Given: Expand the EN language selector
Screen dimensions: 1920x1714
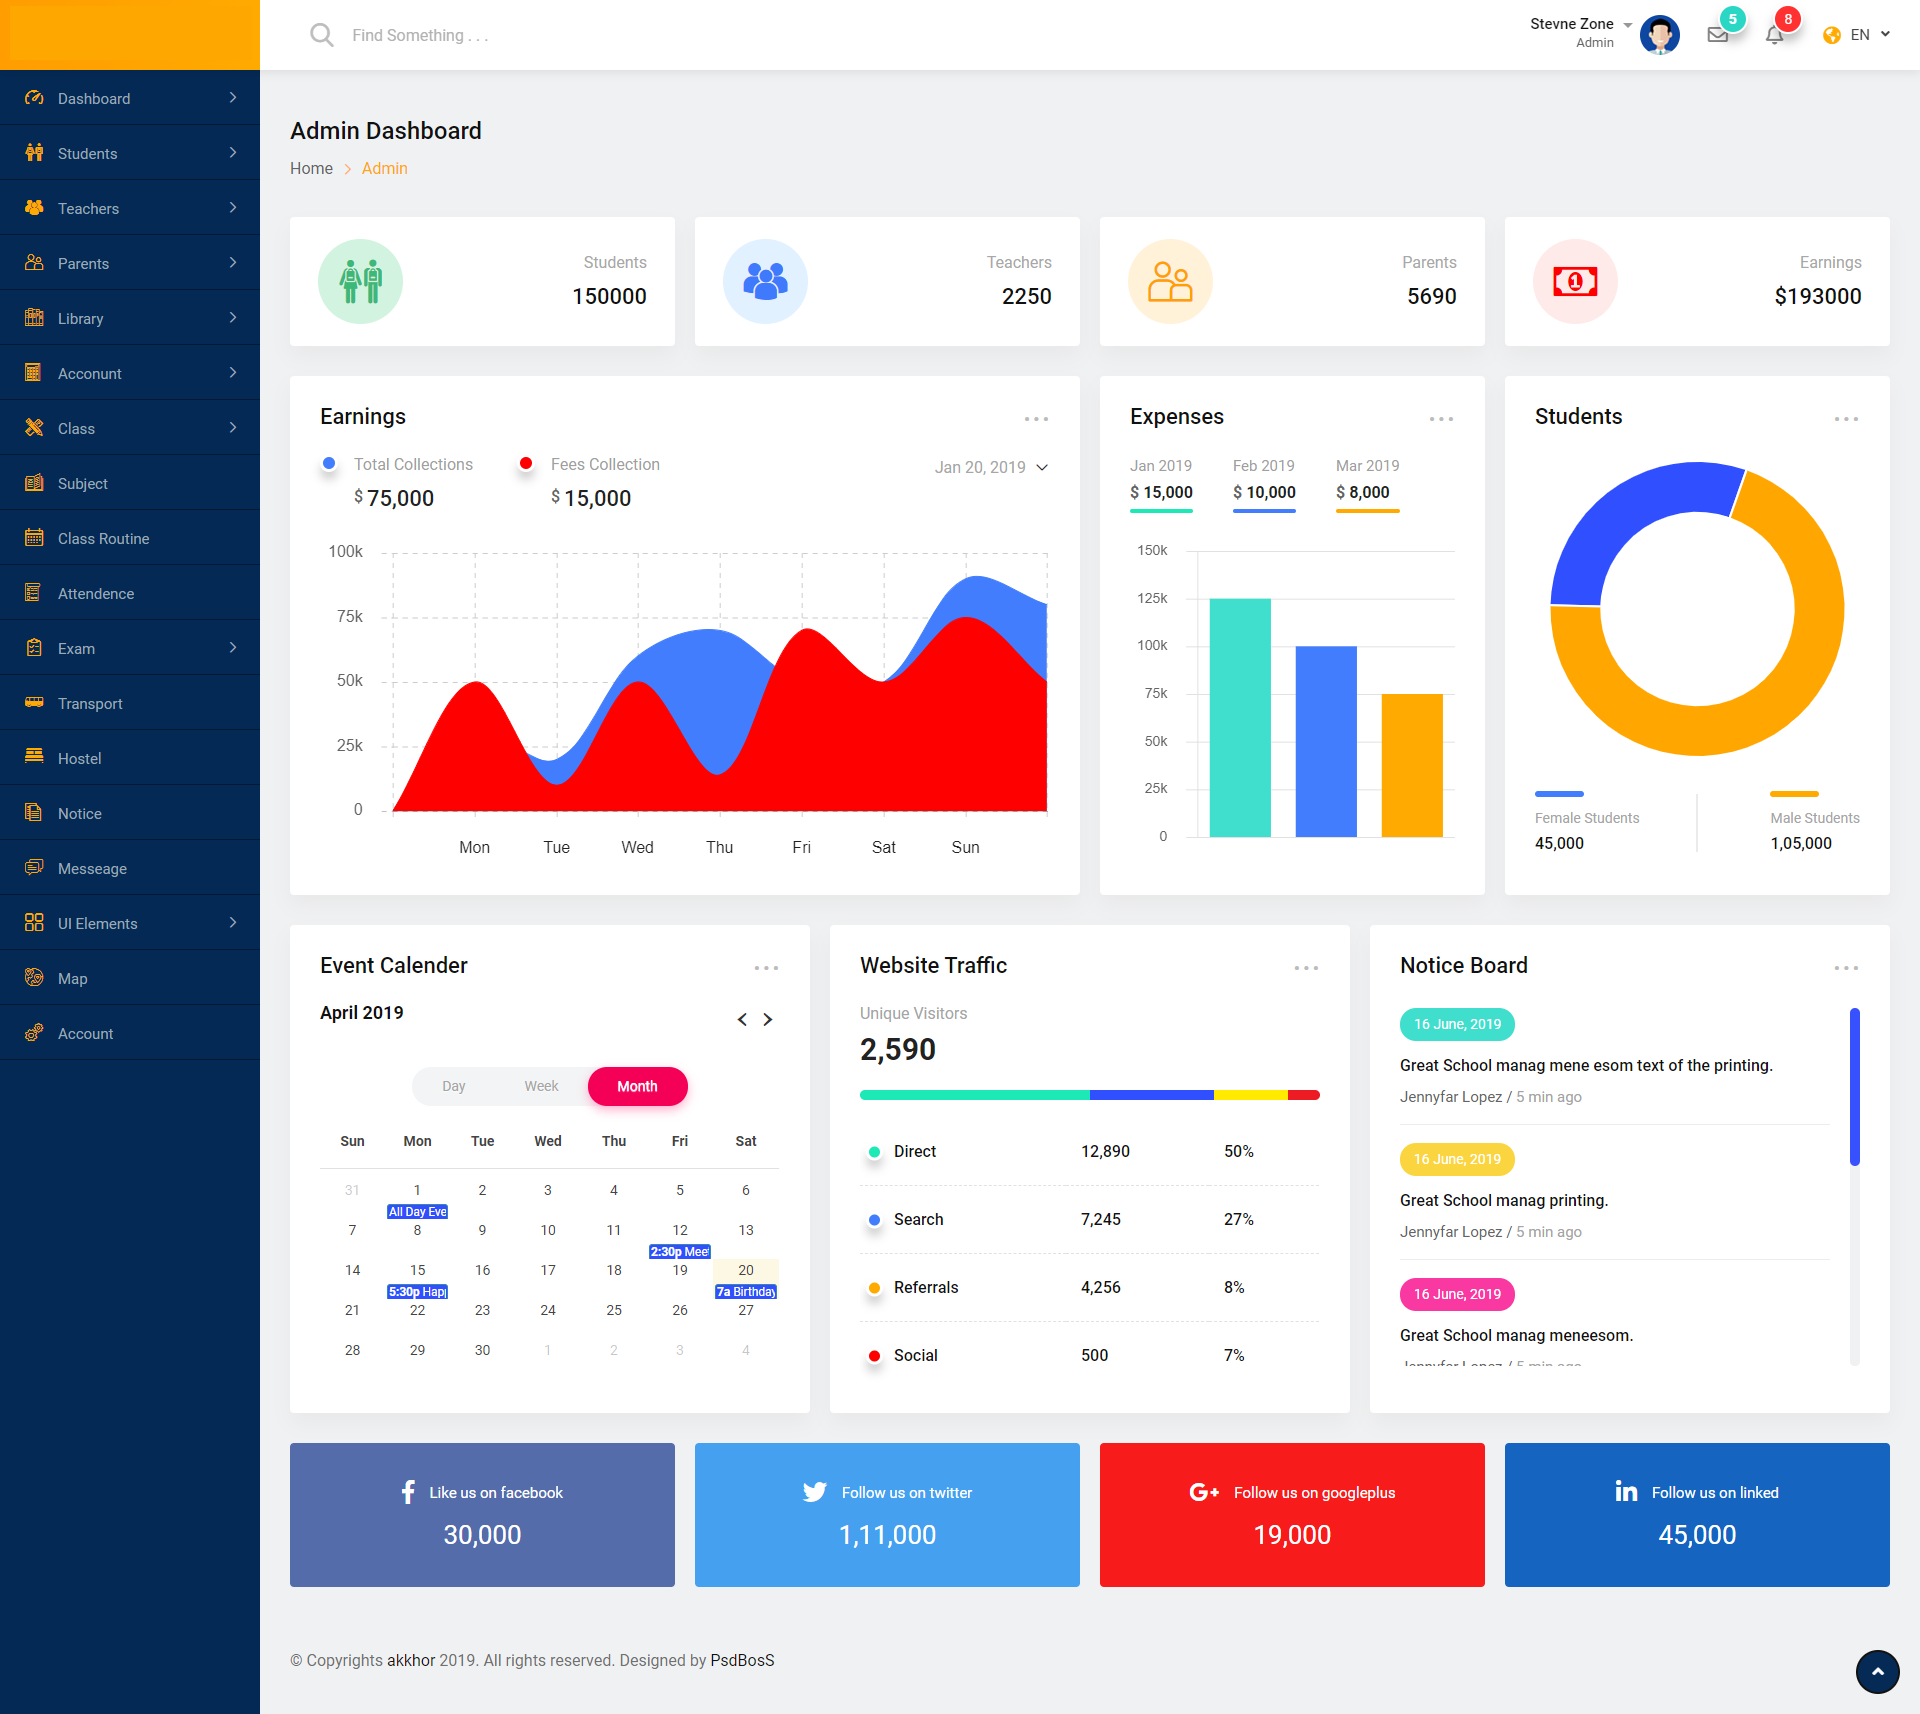Looking at the screenshot, I should pyautogui.click(x=1860, y=34).
